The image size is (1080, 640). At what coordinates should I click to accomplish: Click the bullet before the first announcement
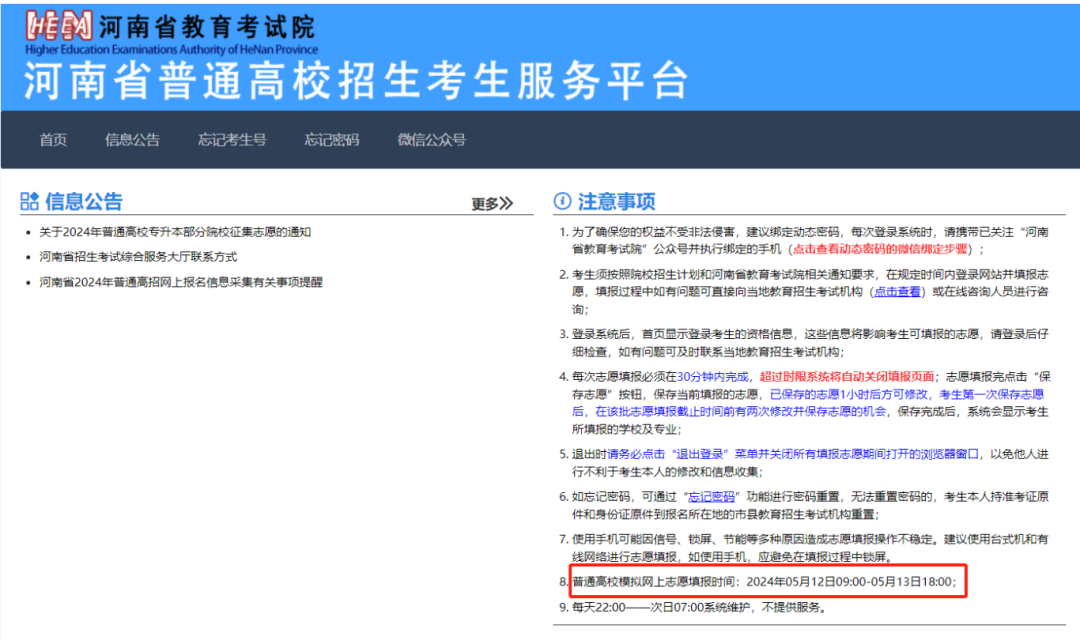tap(28, 232)
